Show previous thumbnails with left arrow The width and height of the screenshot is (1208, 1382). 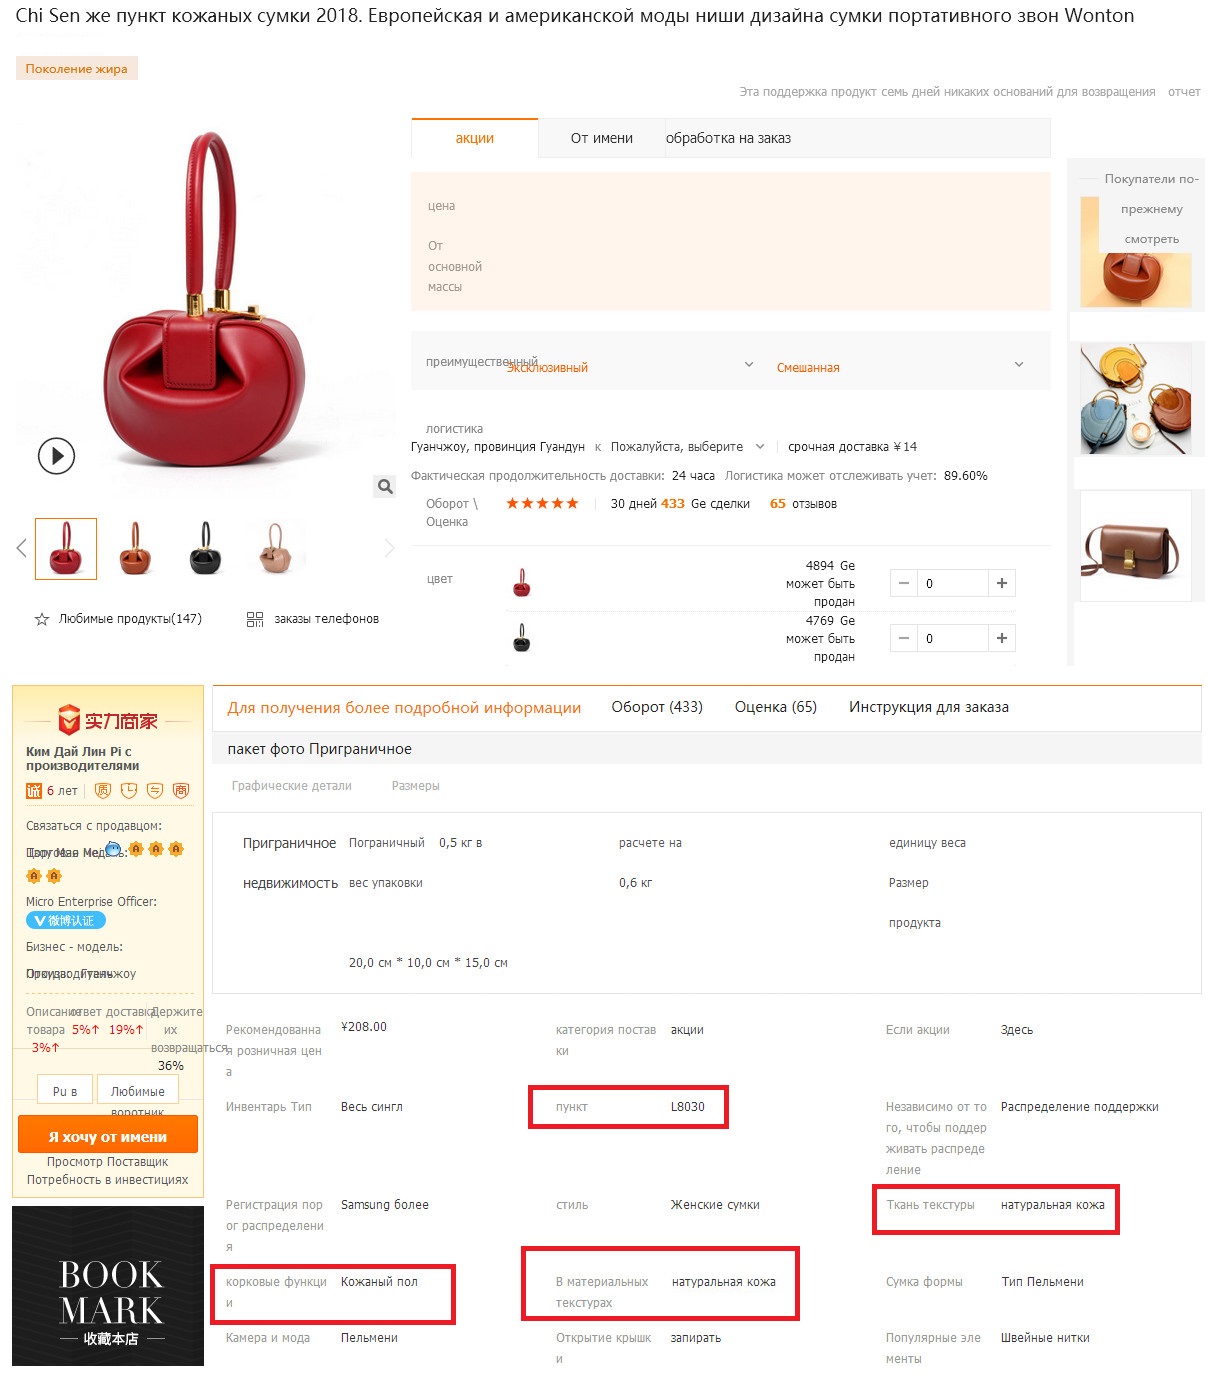(x=21, y=548)
